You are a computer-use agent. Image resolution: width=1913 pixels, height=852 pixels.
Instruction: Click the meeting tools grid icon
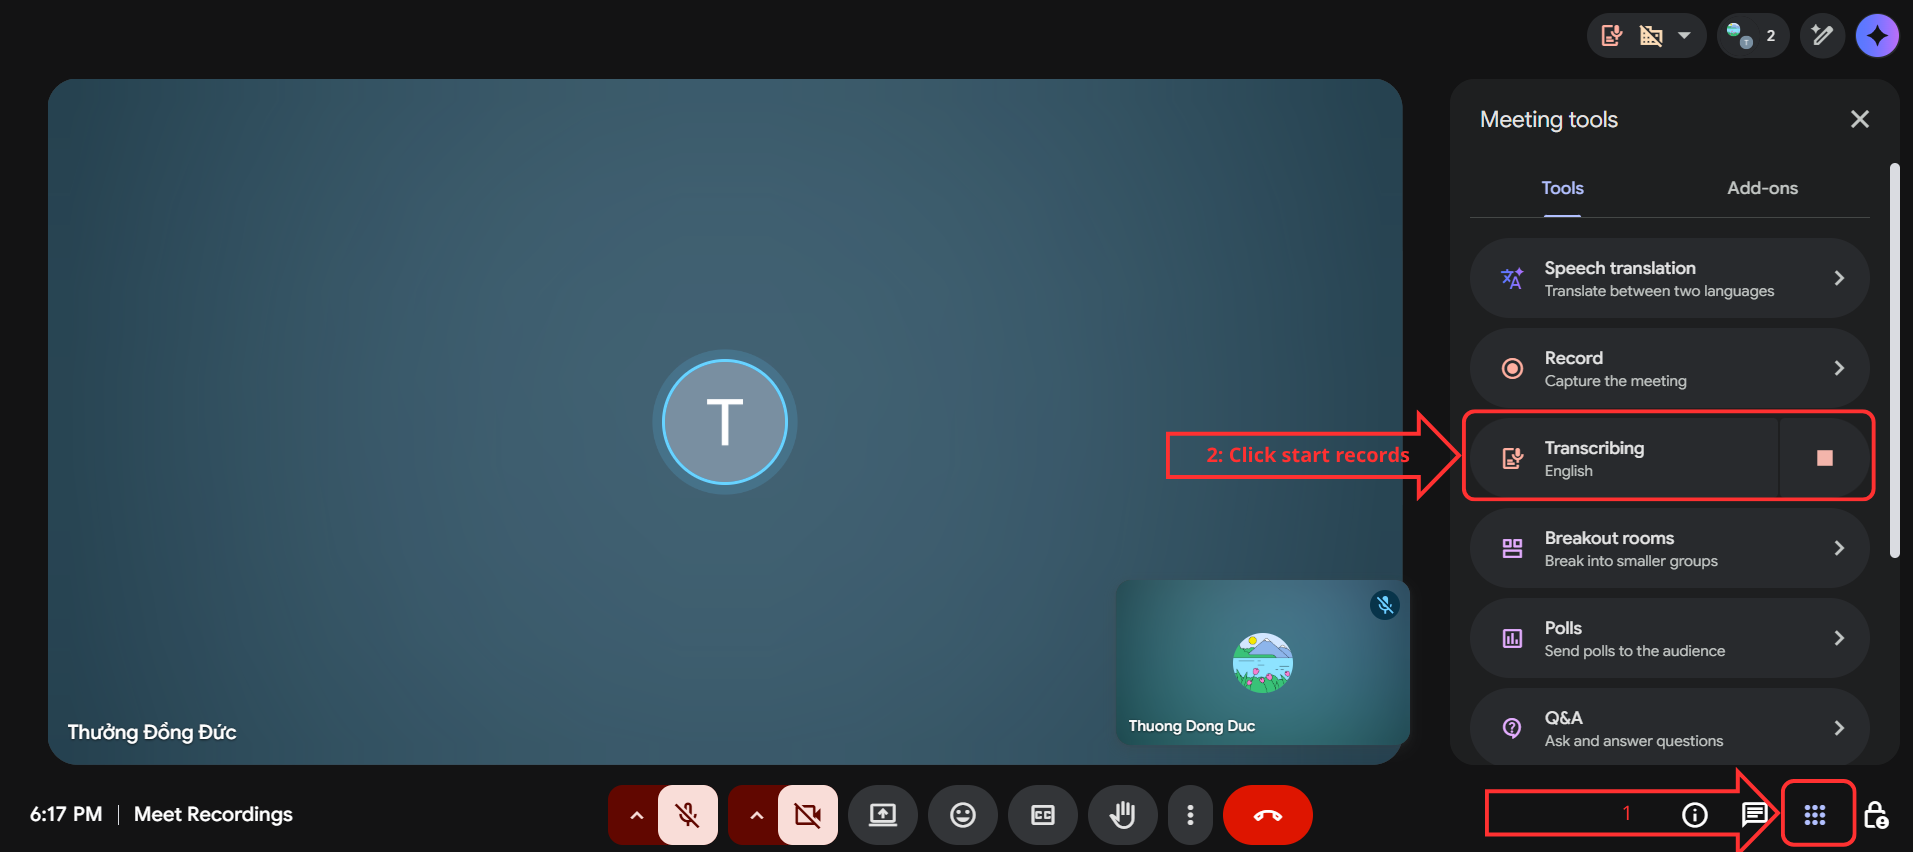(1815, 815)
